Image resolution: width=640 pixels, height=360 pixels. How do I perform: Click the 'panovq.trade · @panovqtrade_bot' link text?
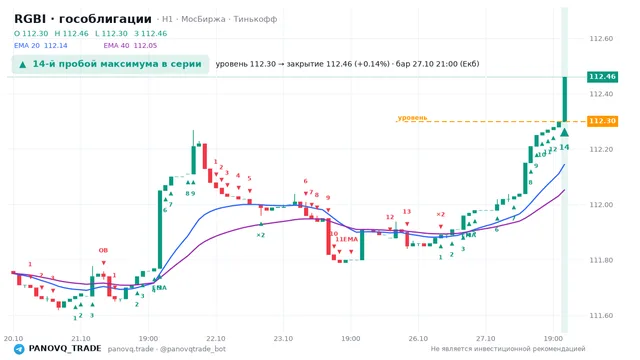coord(167,349)
